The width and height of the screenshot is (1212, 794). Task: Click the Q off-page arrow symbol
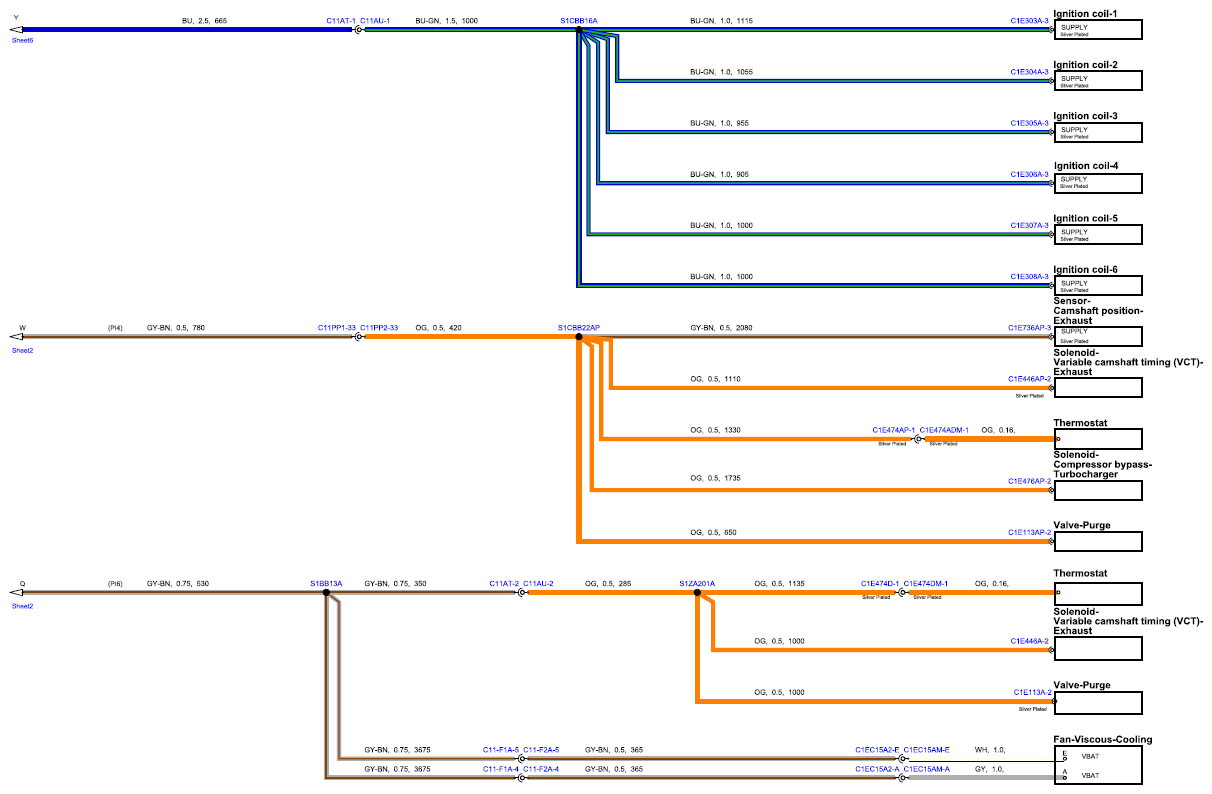click(x=15, y=593)
